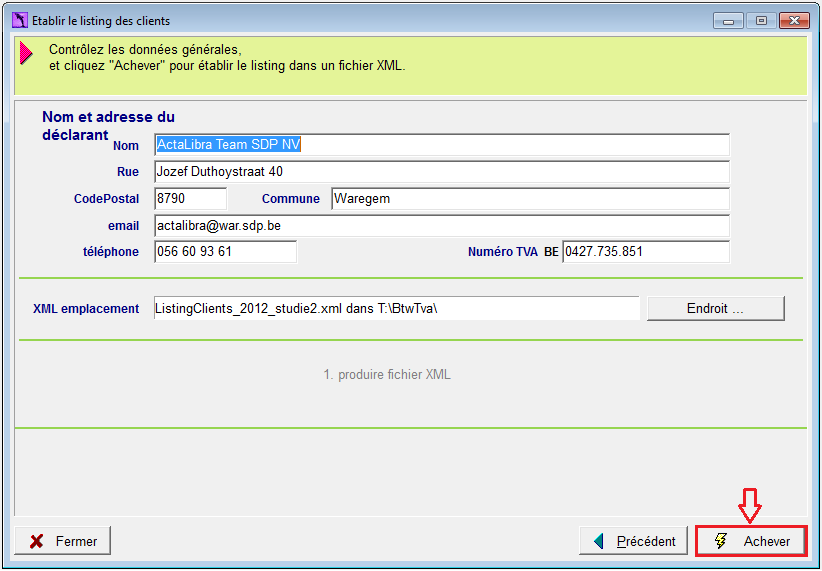Close window via title bar X

point(794,21)
